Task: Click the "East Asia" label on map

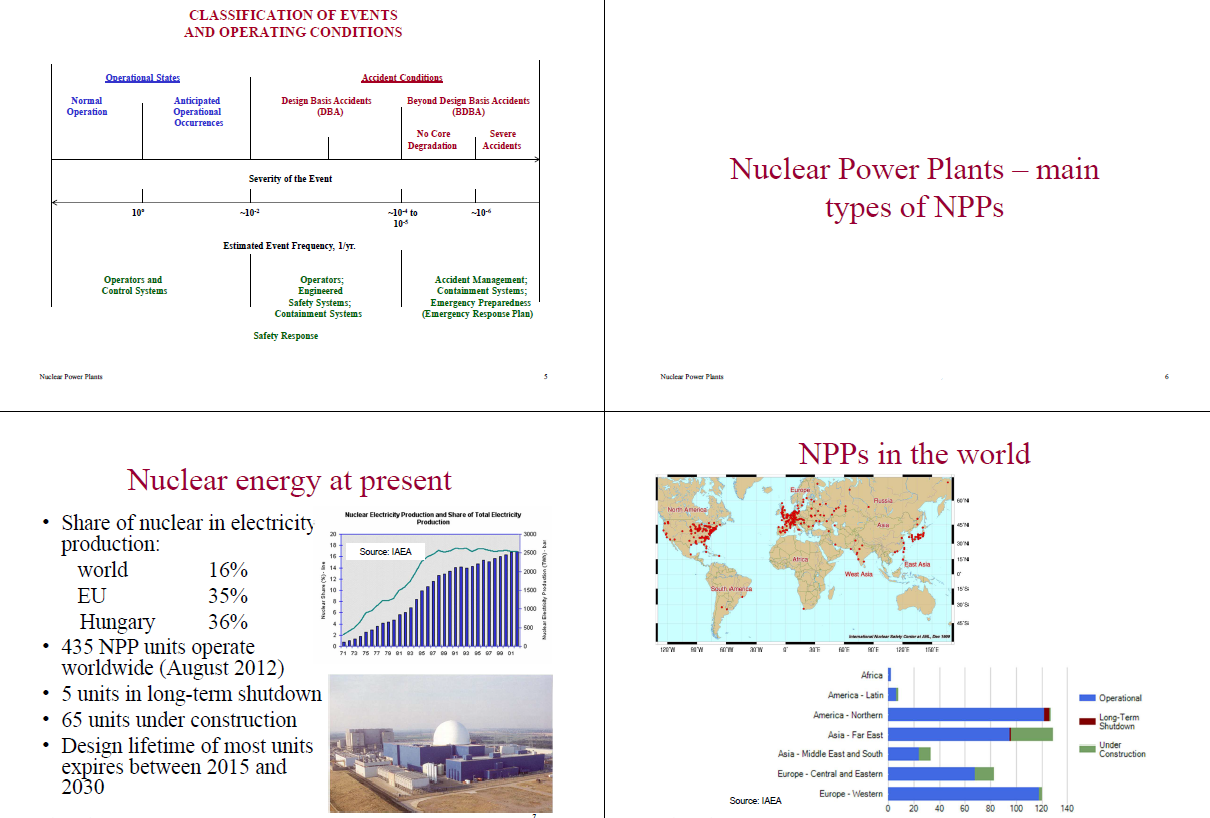Action: pyautogui.click(x=919, y=565)
